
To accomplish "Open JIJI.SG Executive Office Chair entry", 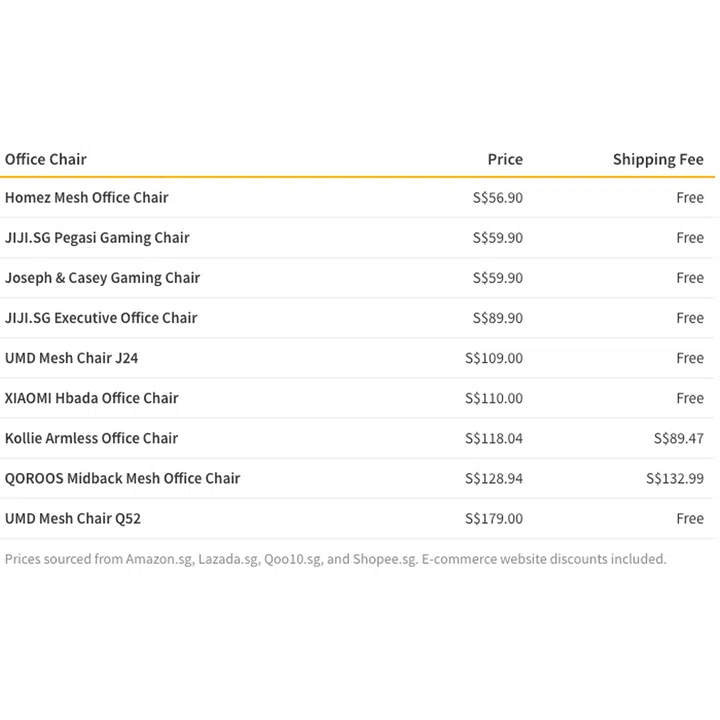I will [101, 318].
